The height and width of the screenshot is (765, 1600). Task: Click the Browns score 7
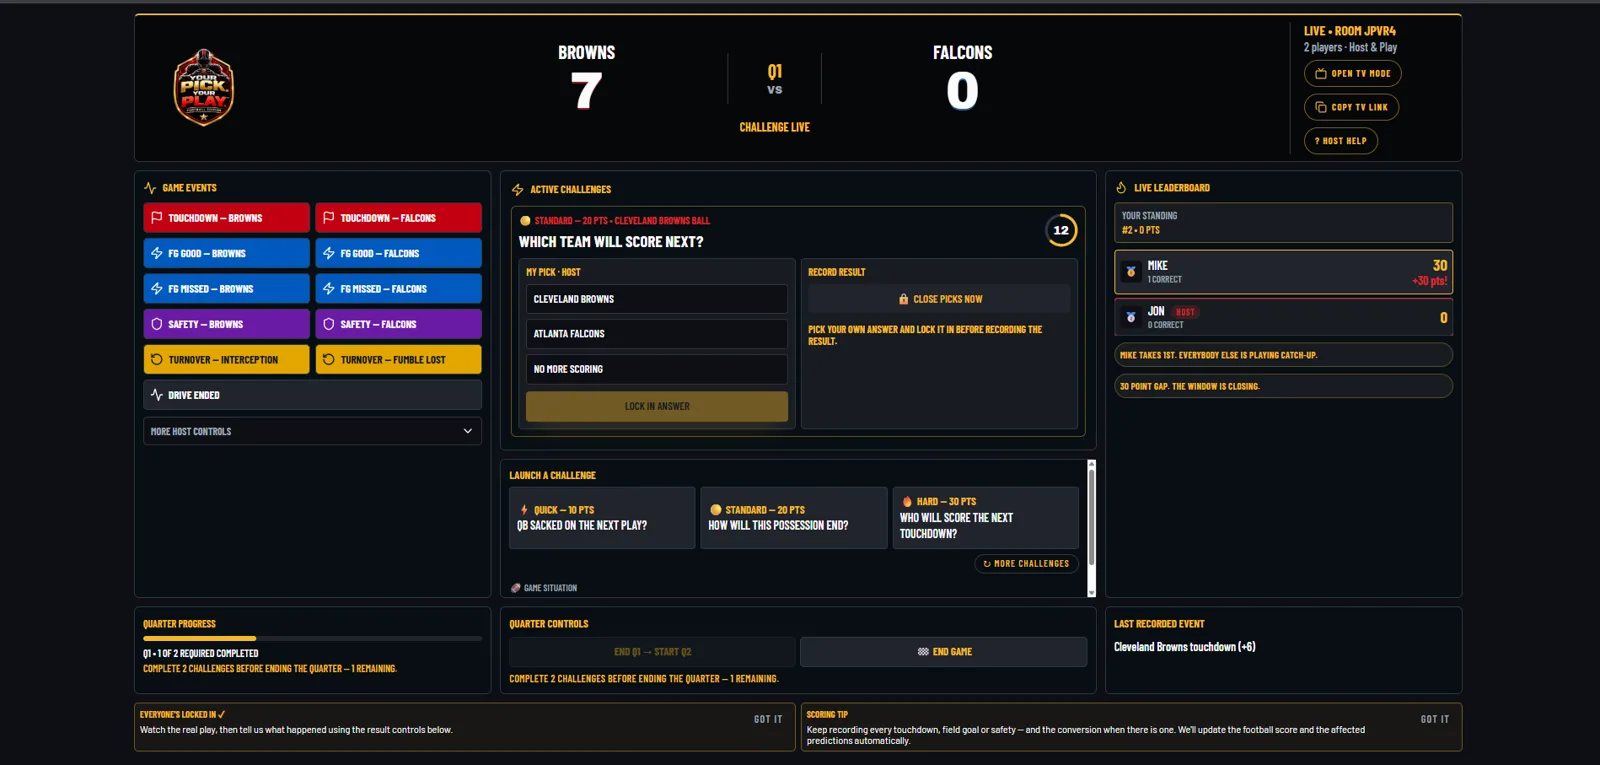click(587, 91)
